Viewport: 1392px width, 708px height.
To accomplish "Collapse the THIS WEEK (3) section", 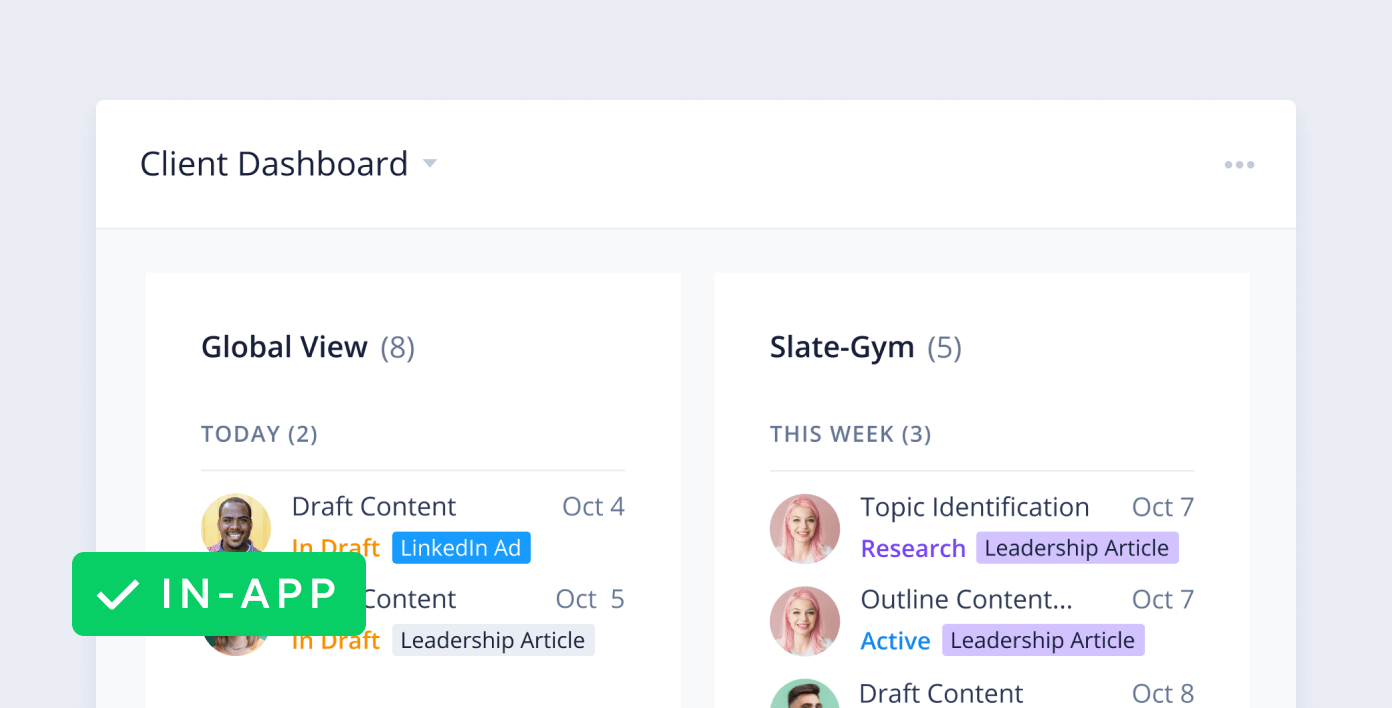I will tap(850, 434).
